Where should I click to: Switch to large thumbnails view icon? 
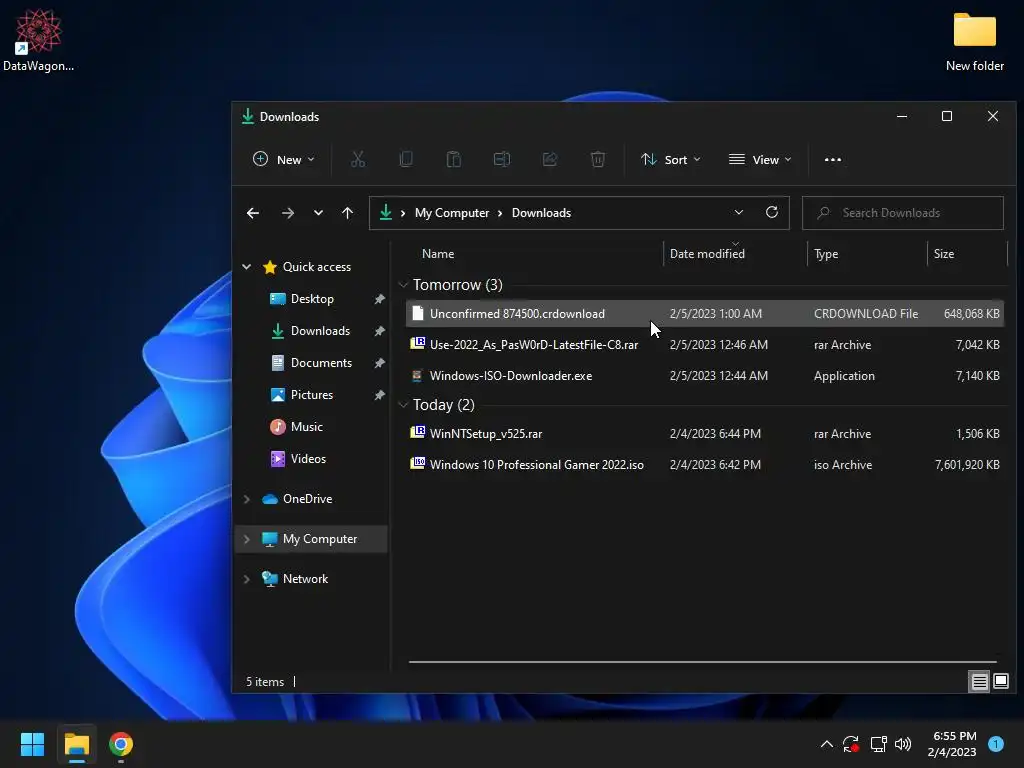point(1001,682)
